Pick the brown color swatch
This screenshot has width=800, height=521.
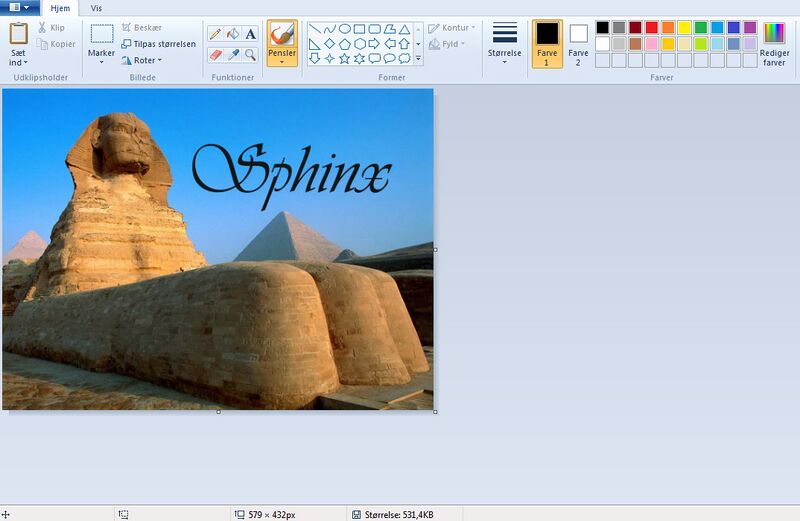tap(635, 44)
